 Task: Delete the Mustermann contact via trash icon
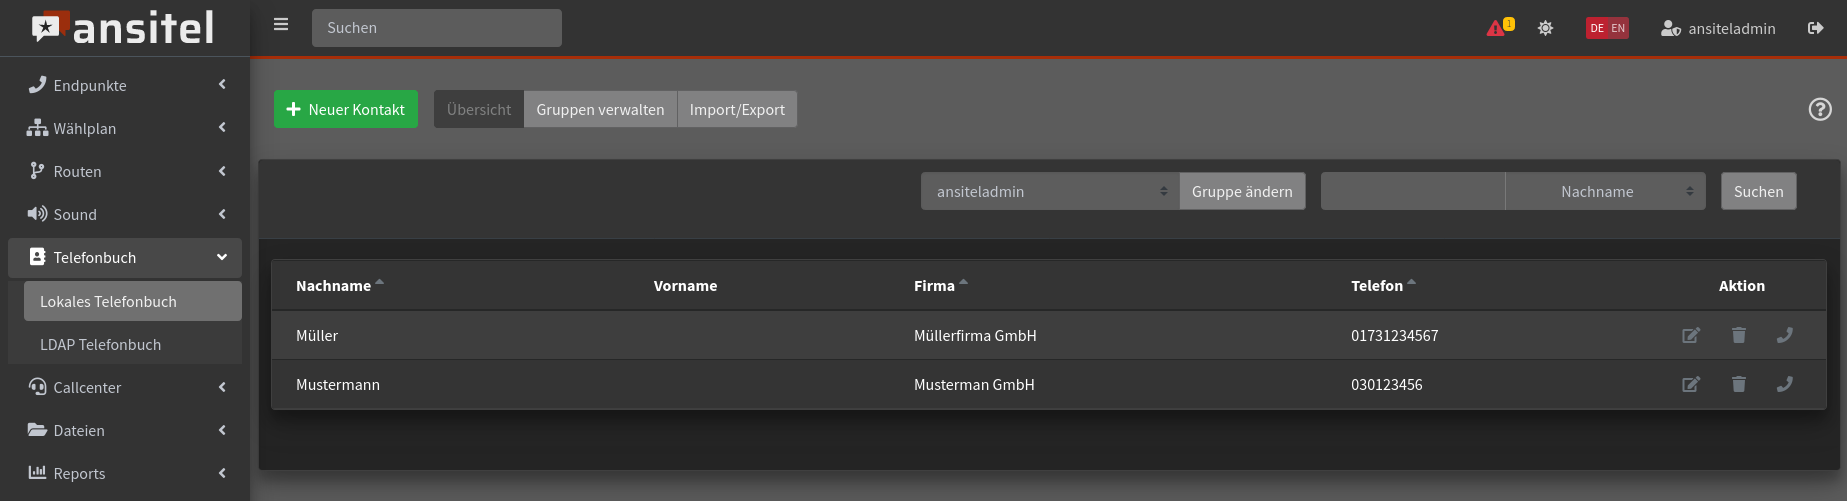[x=1738, y=385]
